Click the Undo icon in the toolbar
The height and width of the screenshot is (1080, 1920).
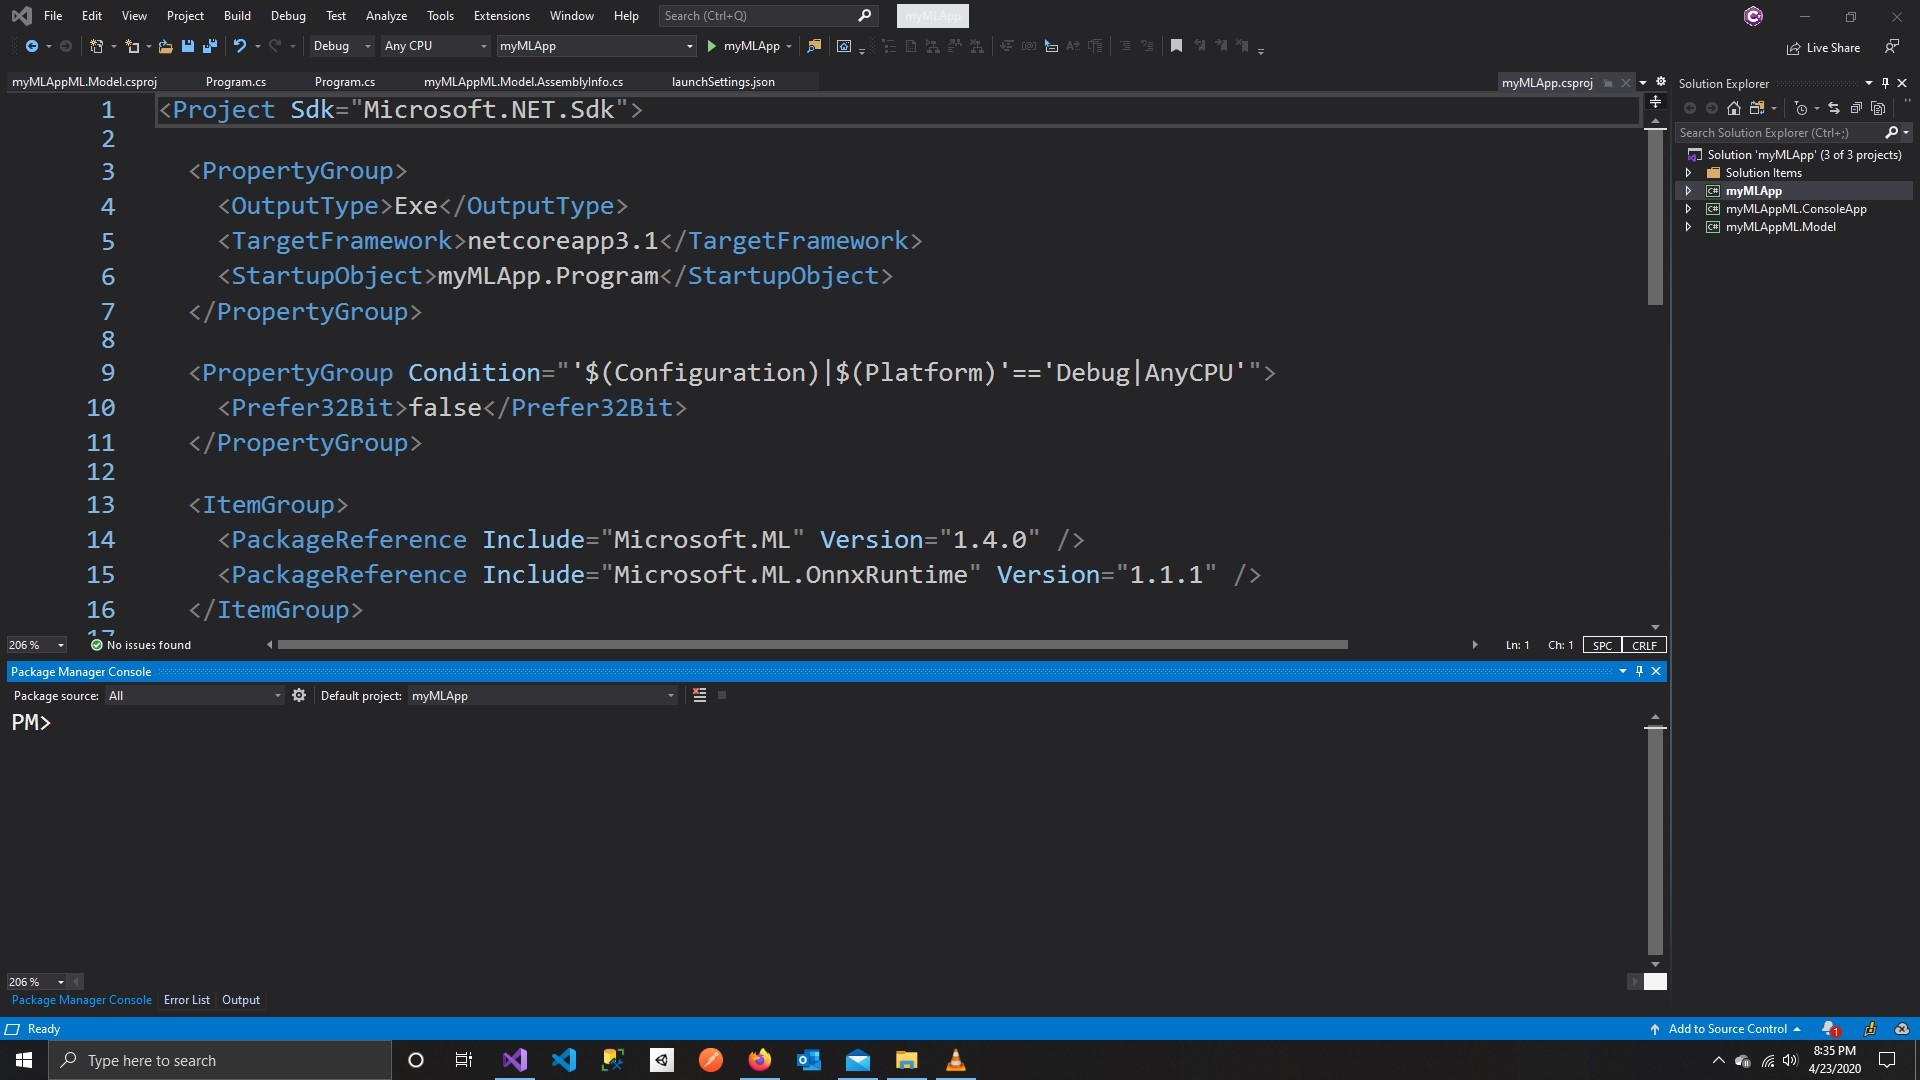(241, 46)
